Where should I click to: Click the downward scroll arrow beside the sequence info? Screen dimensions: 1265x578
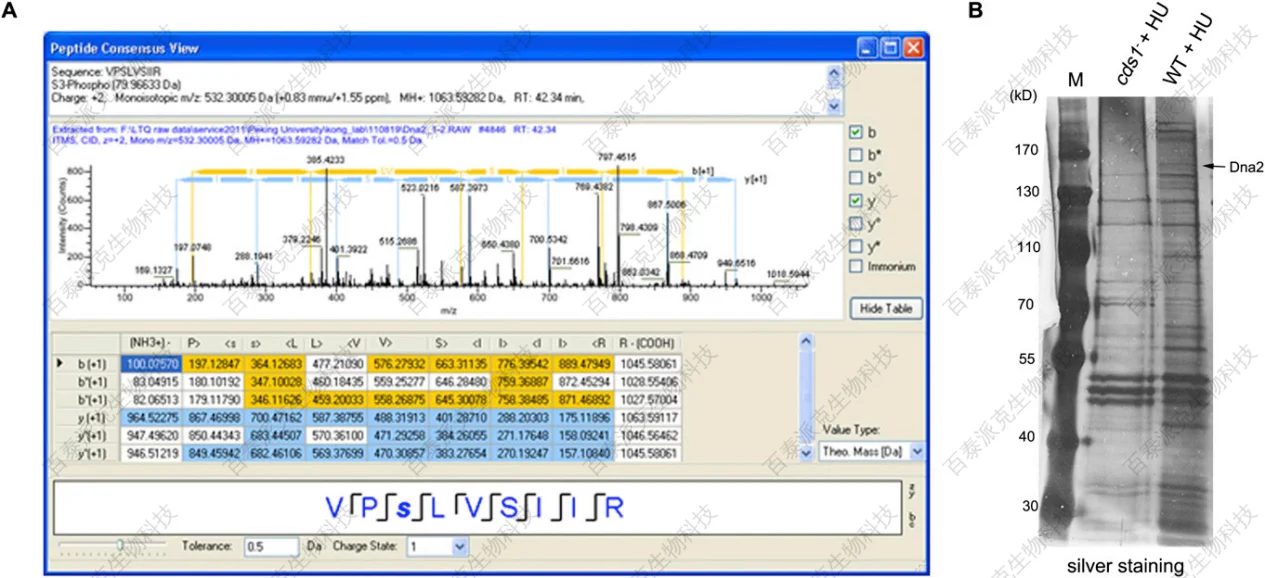coord(836,106)
